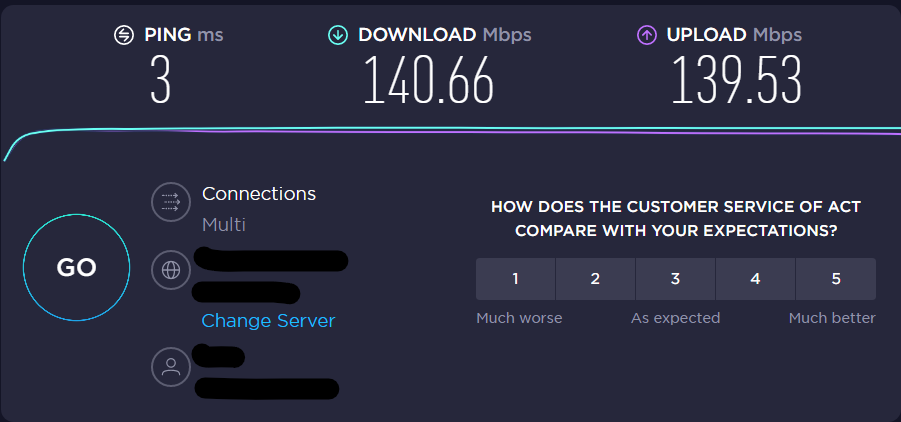Click the download speed value 140.66
Viewport: 901px width, 422px height.
point(428,82)
